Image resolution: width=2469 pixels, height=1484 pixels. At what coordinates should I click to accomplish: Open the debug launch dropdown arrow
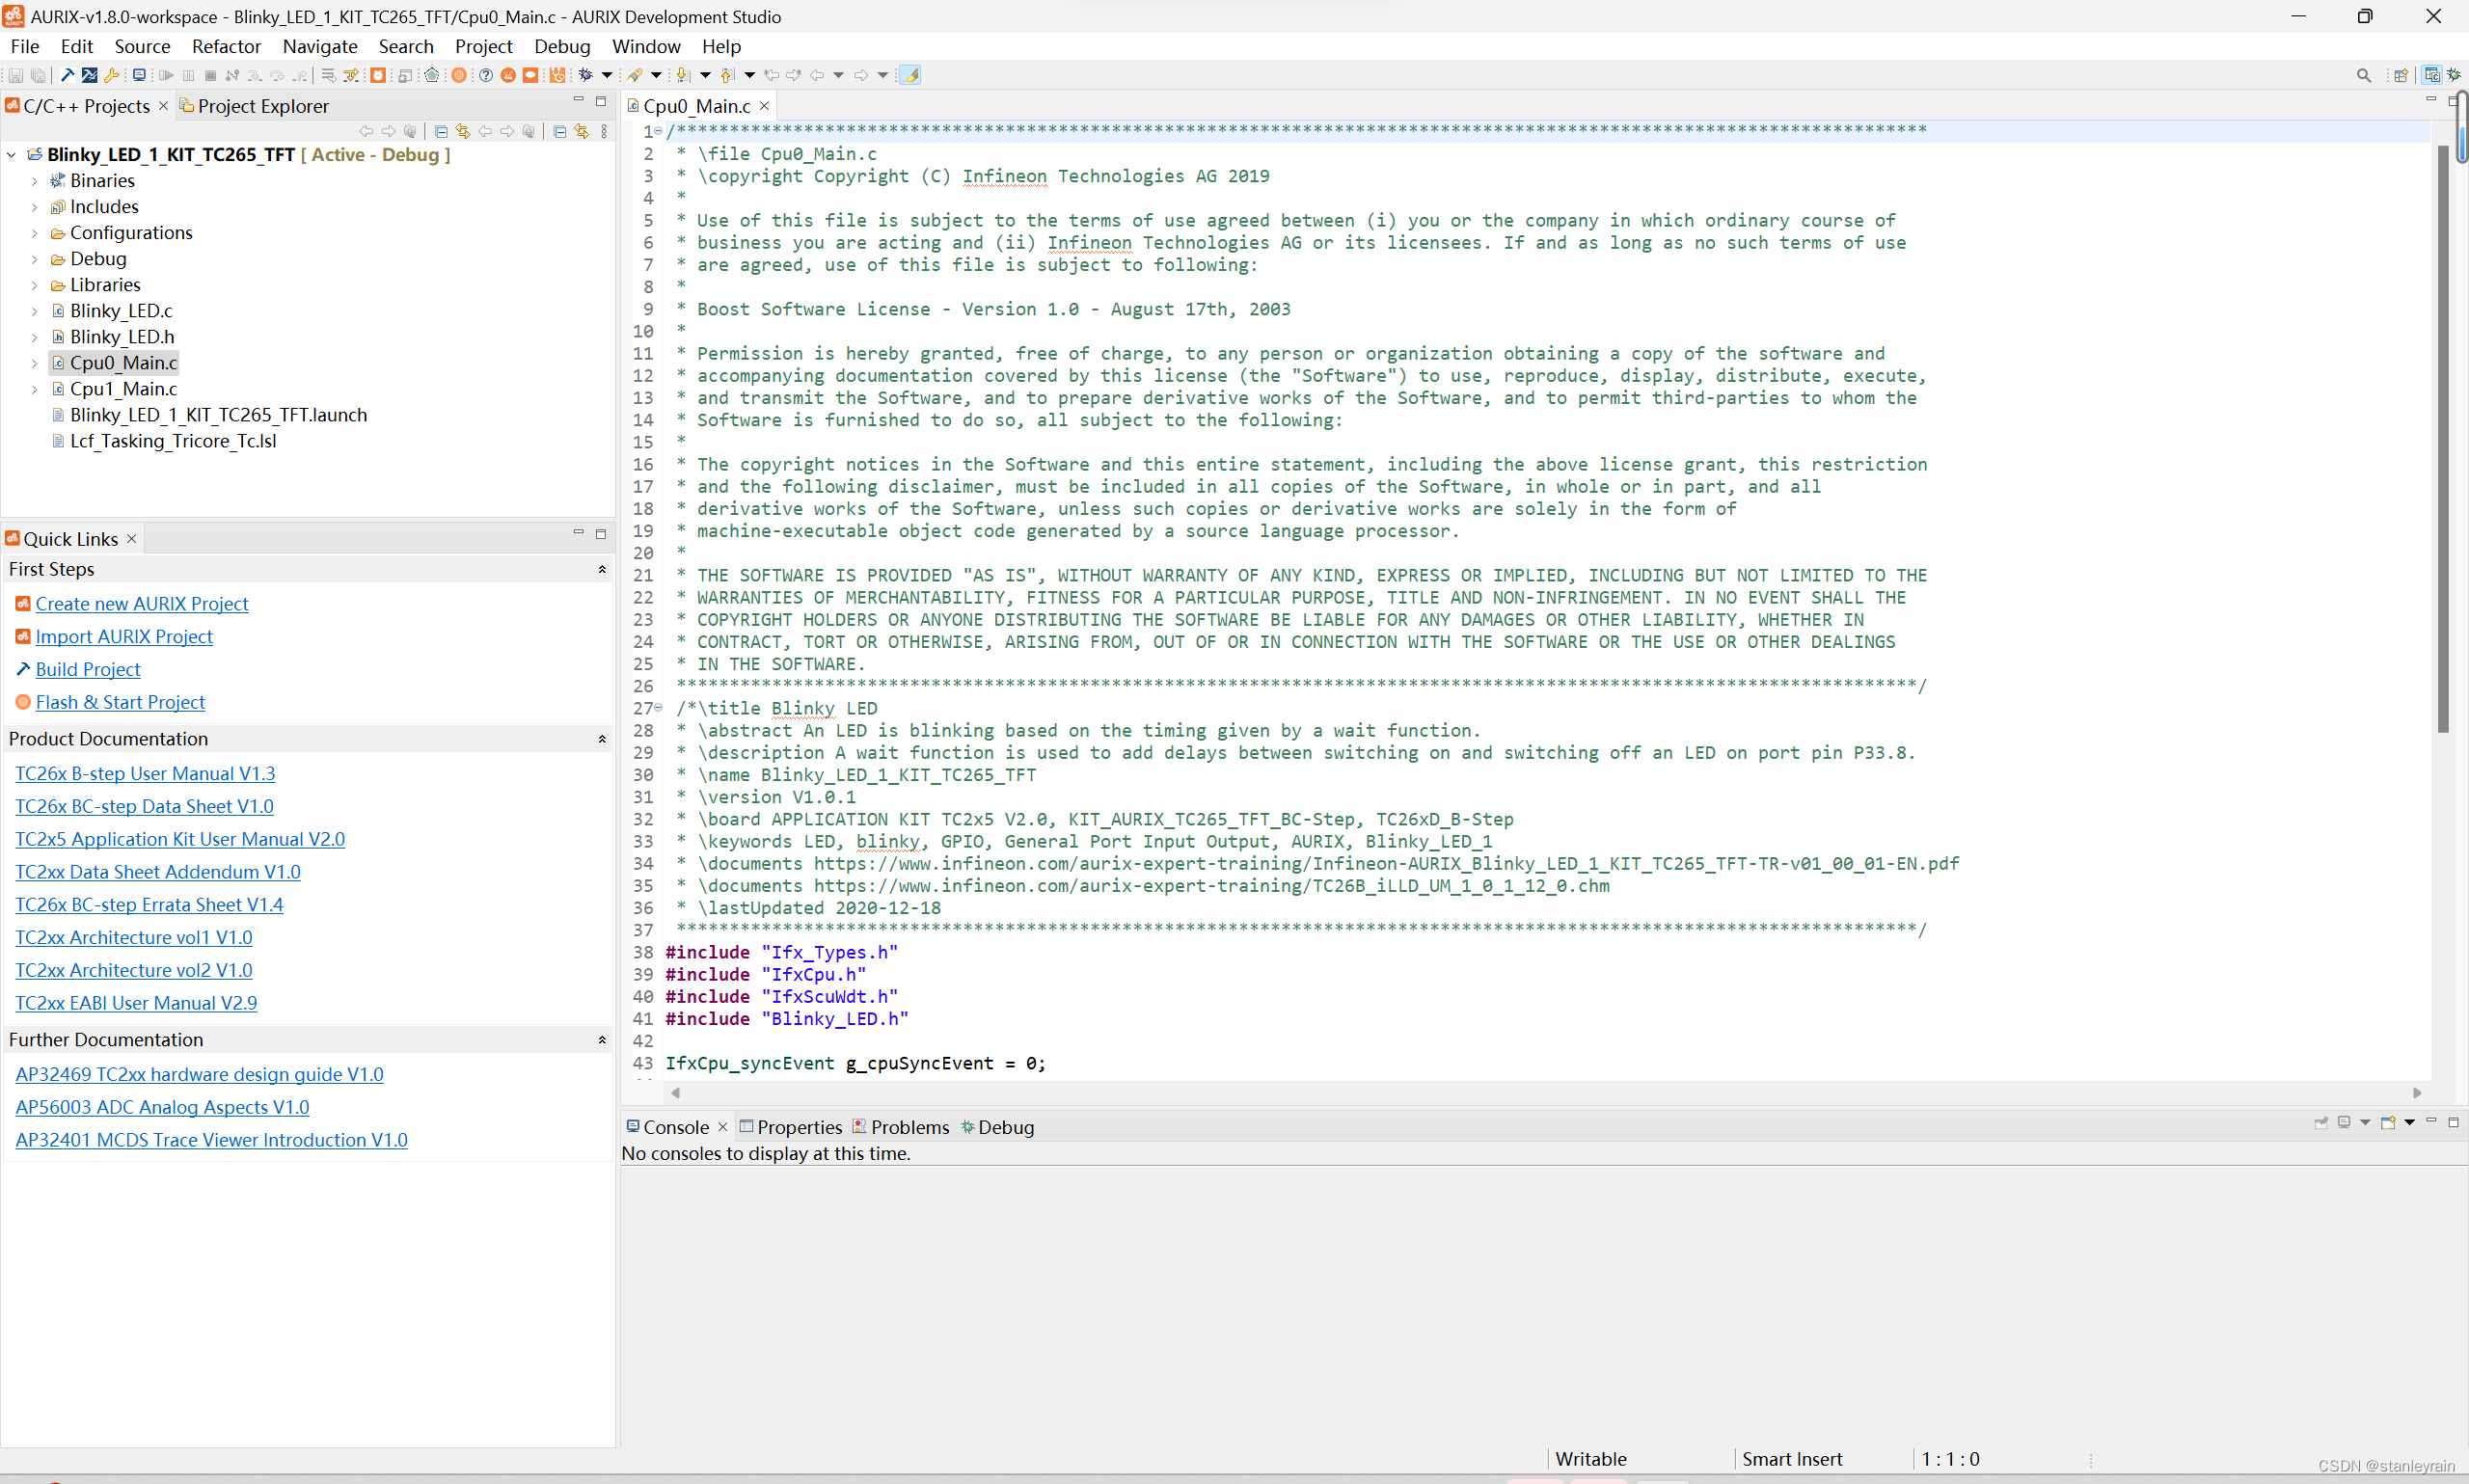click(607, 75)
